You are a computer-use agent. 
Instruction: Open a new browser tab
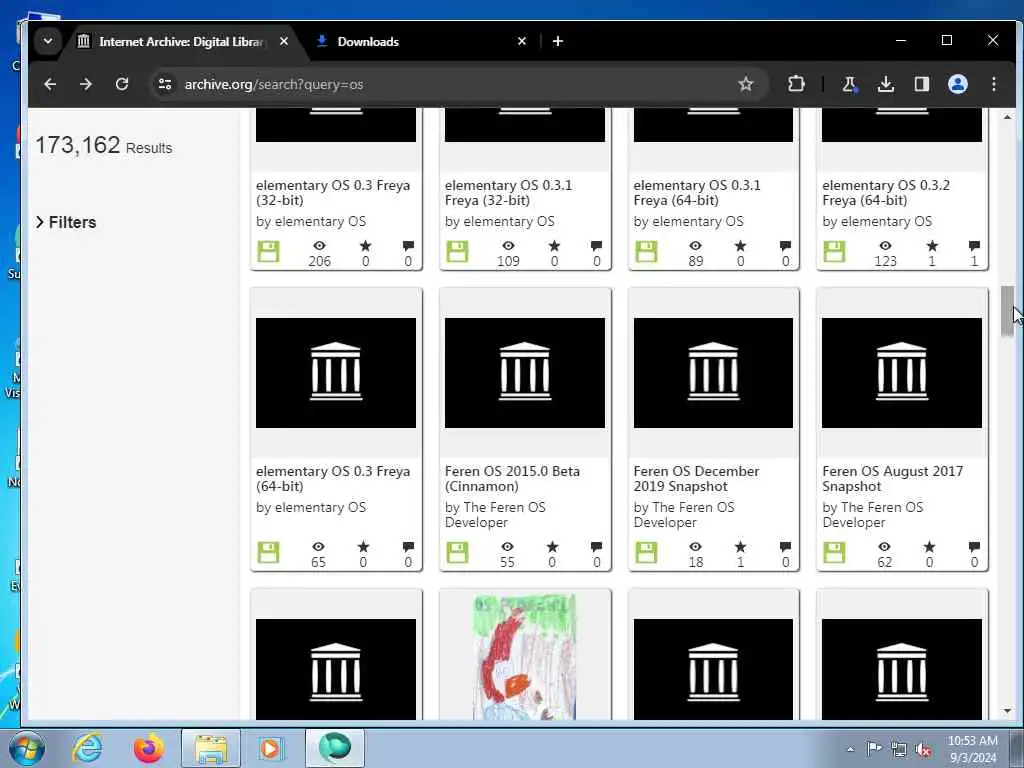[558, 41]
